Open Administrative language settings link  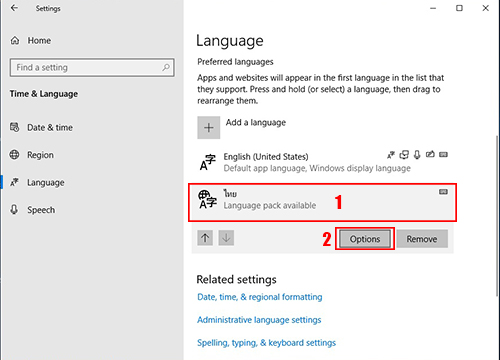pos(259,320)
